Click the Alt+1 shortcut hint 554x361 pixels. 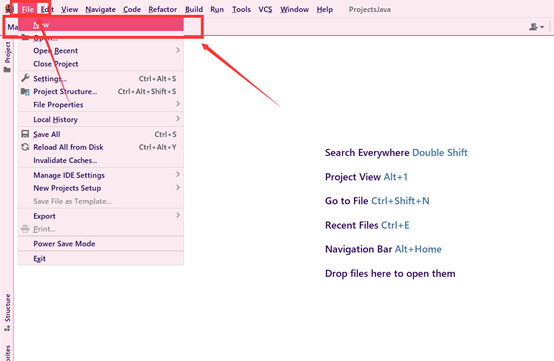(x=395, y=177)
